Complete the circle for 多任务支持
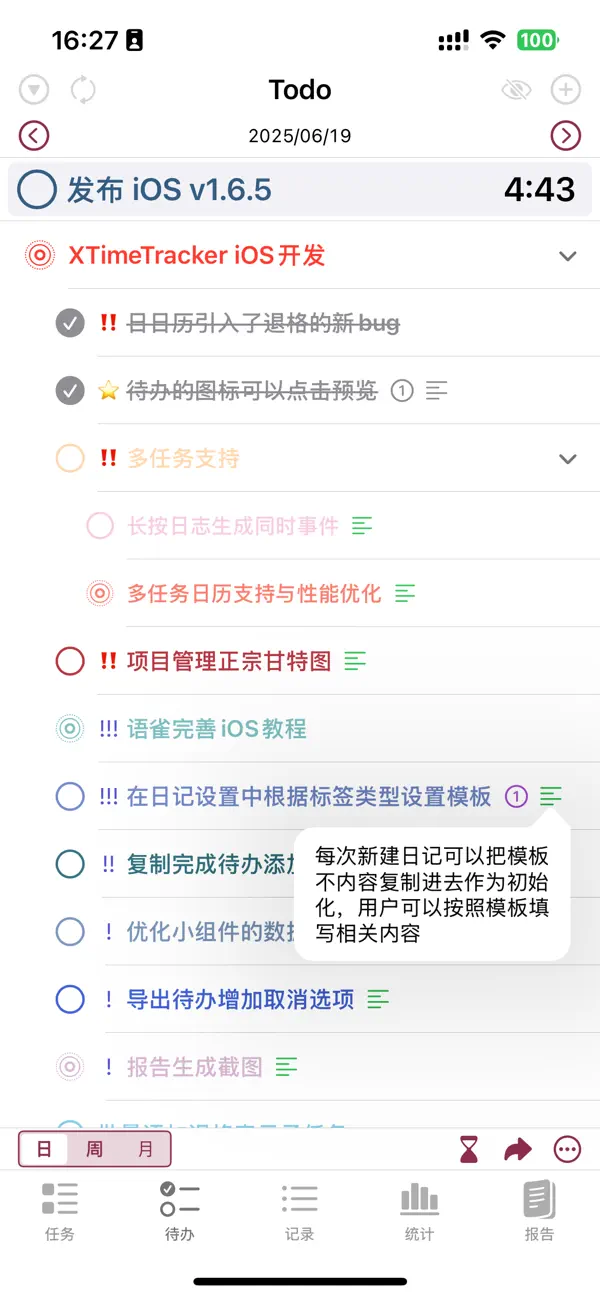600x1298 pixels. [x=69, y=458]
